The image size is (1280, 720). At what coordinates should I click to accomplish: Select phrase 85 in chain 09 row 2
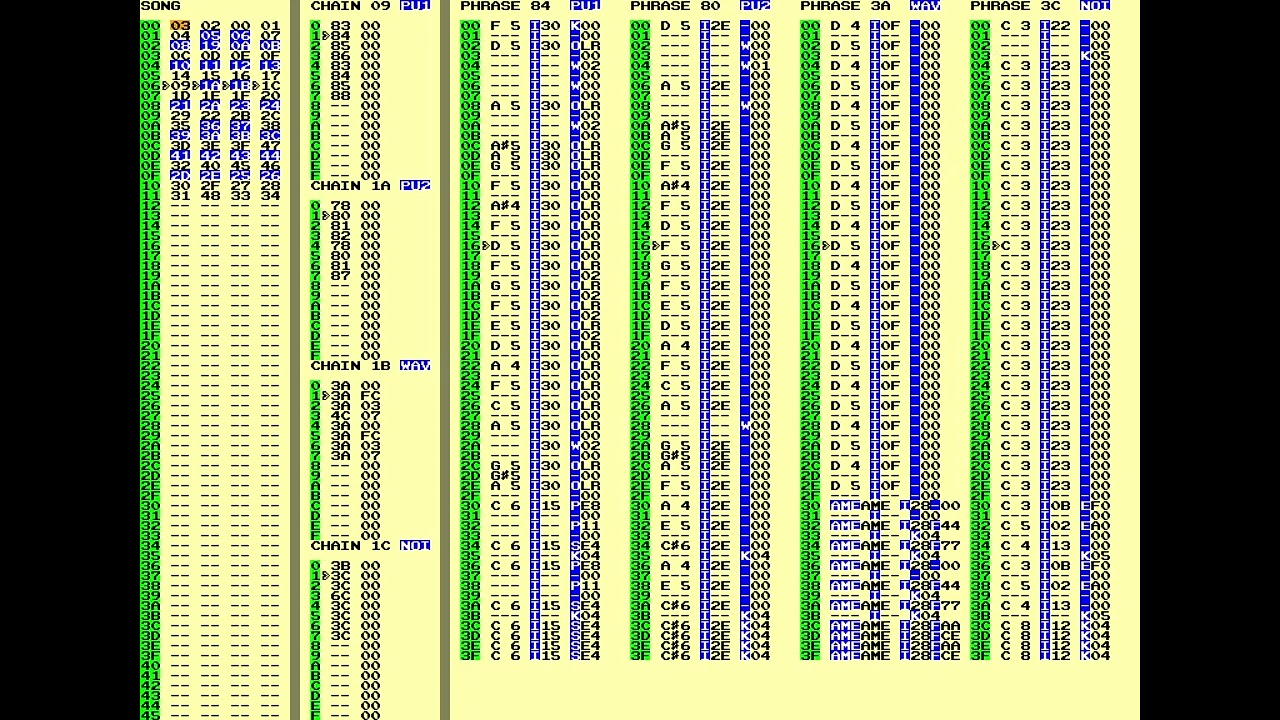(340, 46)
